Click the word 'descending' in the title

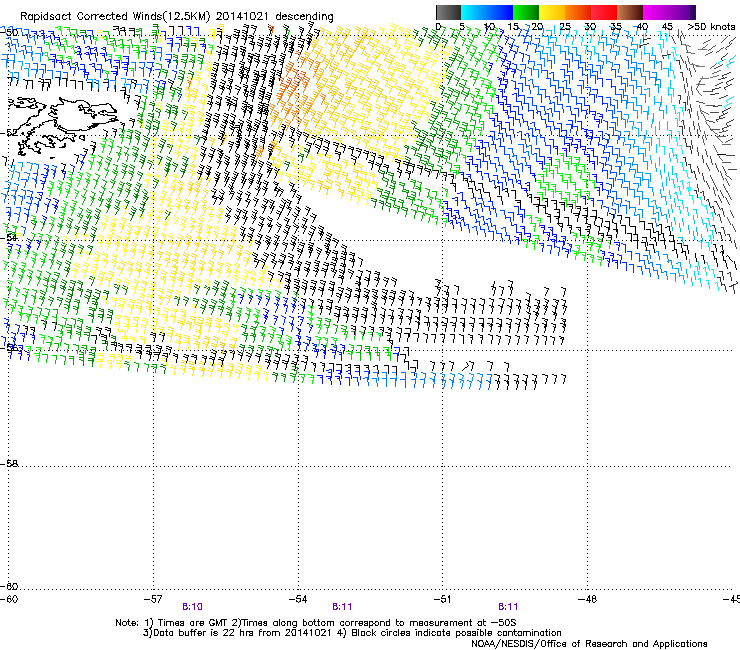pos(304,17)
